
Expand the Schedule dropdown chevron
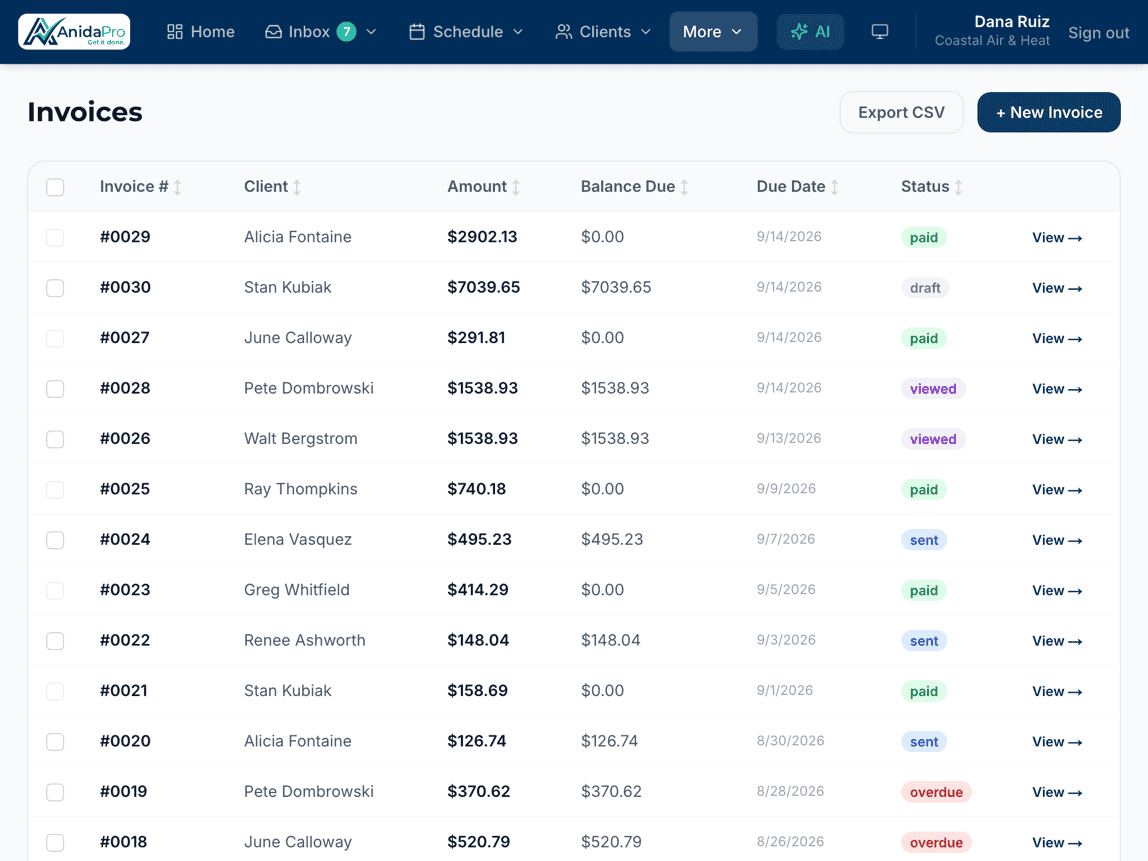coord(518,31)
